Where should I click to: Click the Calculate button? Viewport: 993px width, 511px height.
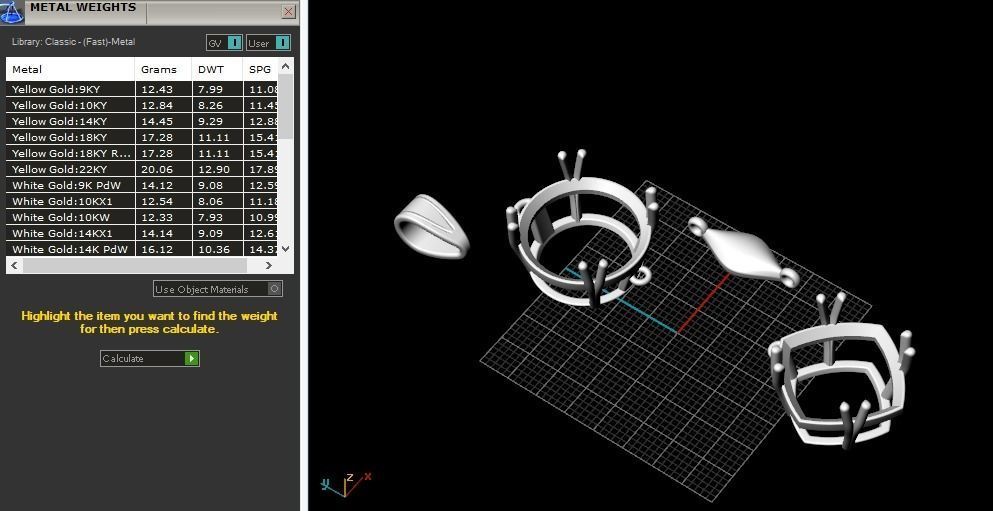(x=149, y=358)
